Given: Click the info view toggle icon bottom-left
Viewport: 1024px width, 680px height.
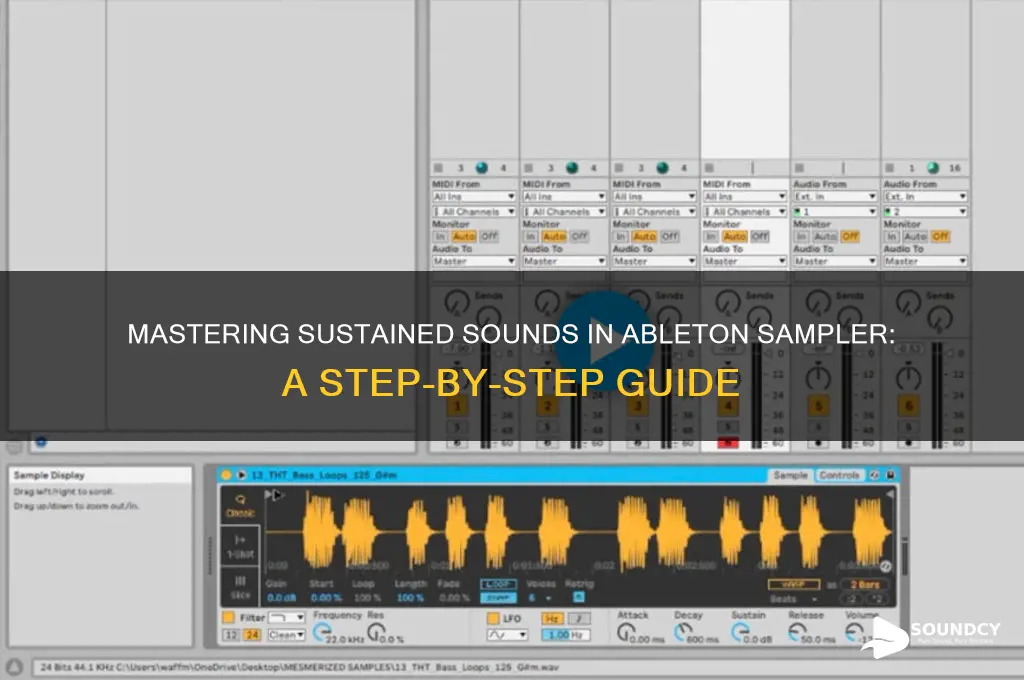Looking at the screenshot, I should [x=14, y=667].
